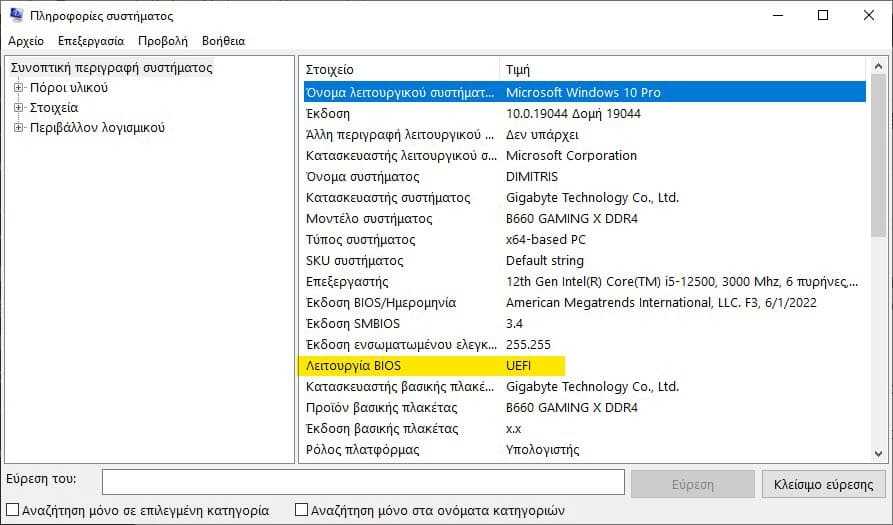
Task: Select the Άλλη περιγραφή λειτουργικού row
Action: pyautogui.click(x=584, y=134)
